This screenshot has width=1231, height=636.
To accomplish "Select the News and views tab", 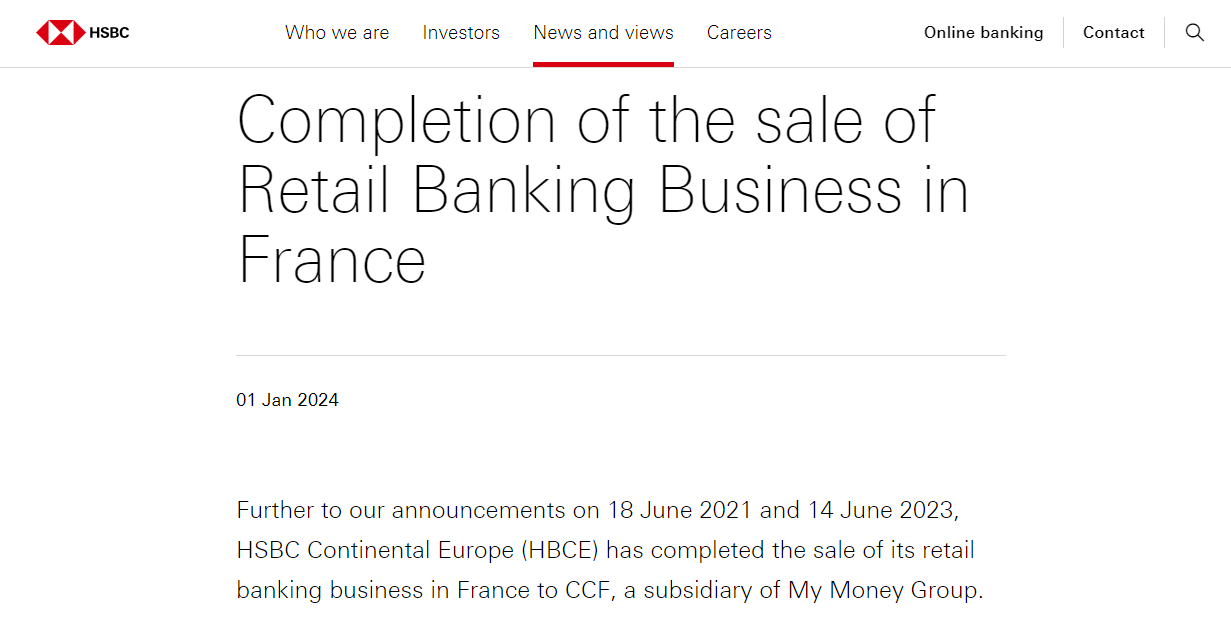I will click(603, 33).
